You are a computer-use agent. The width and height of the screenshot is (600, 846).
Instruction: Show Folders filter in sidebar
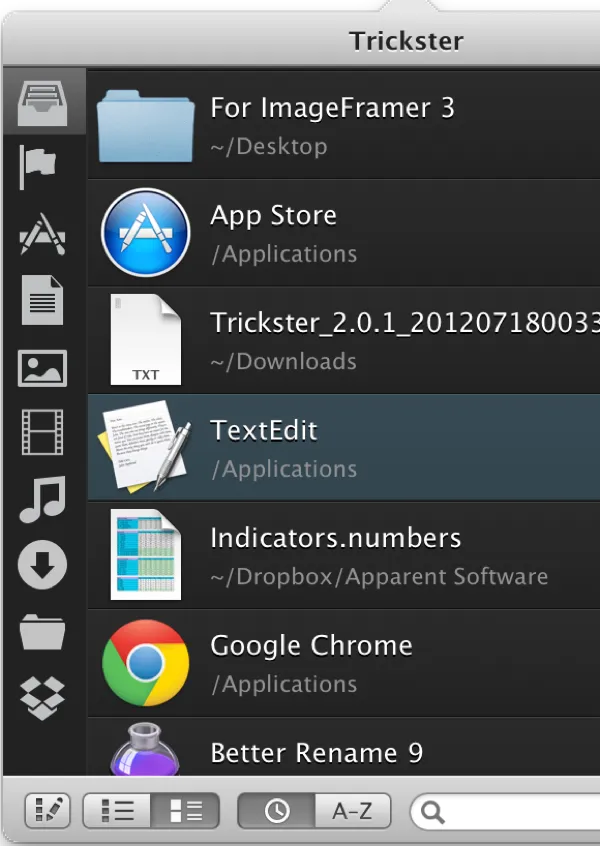tap(43, 632)
